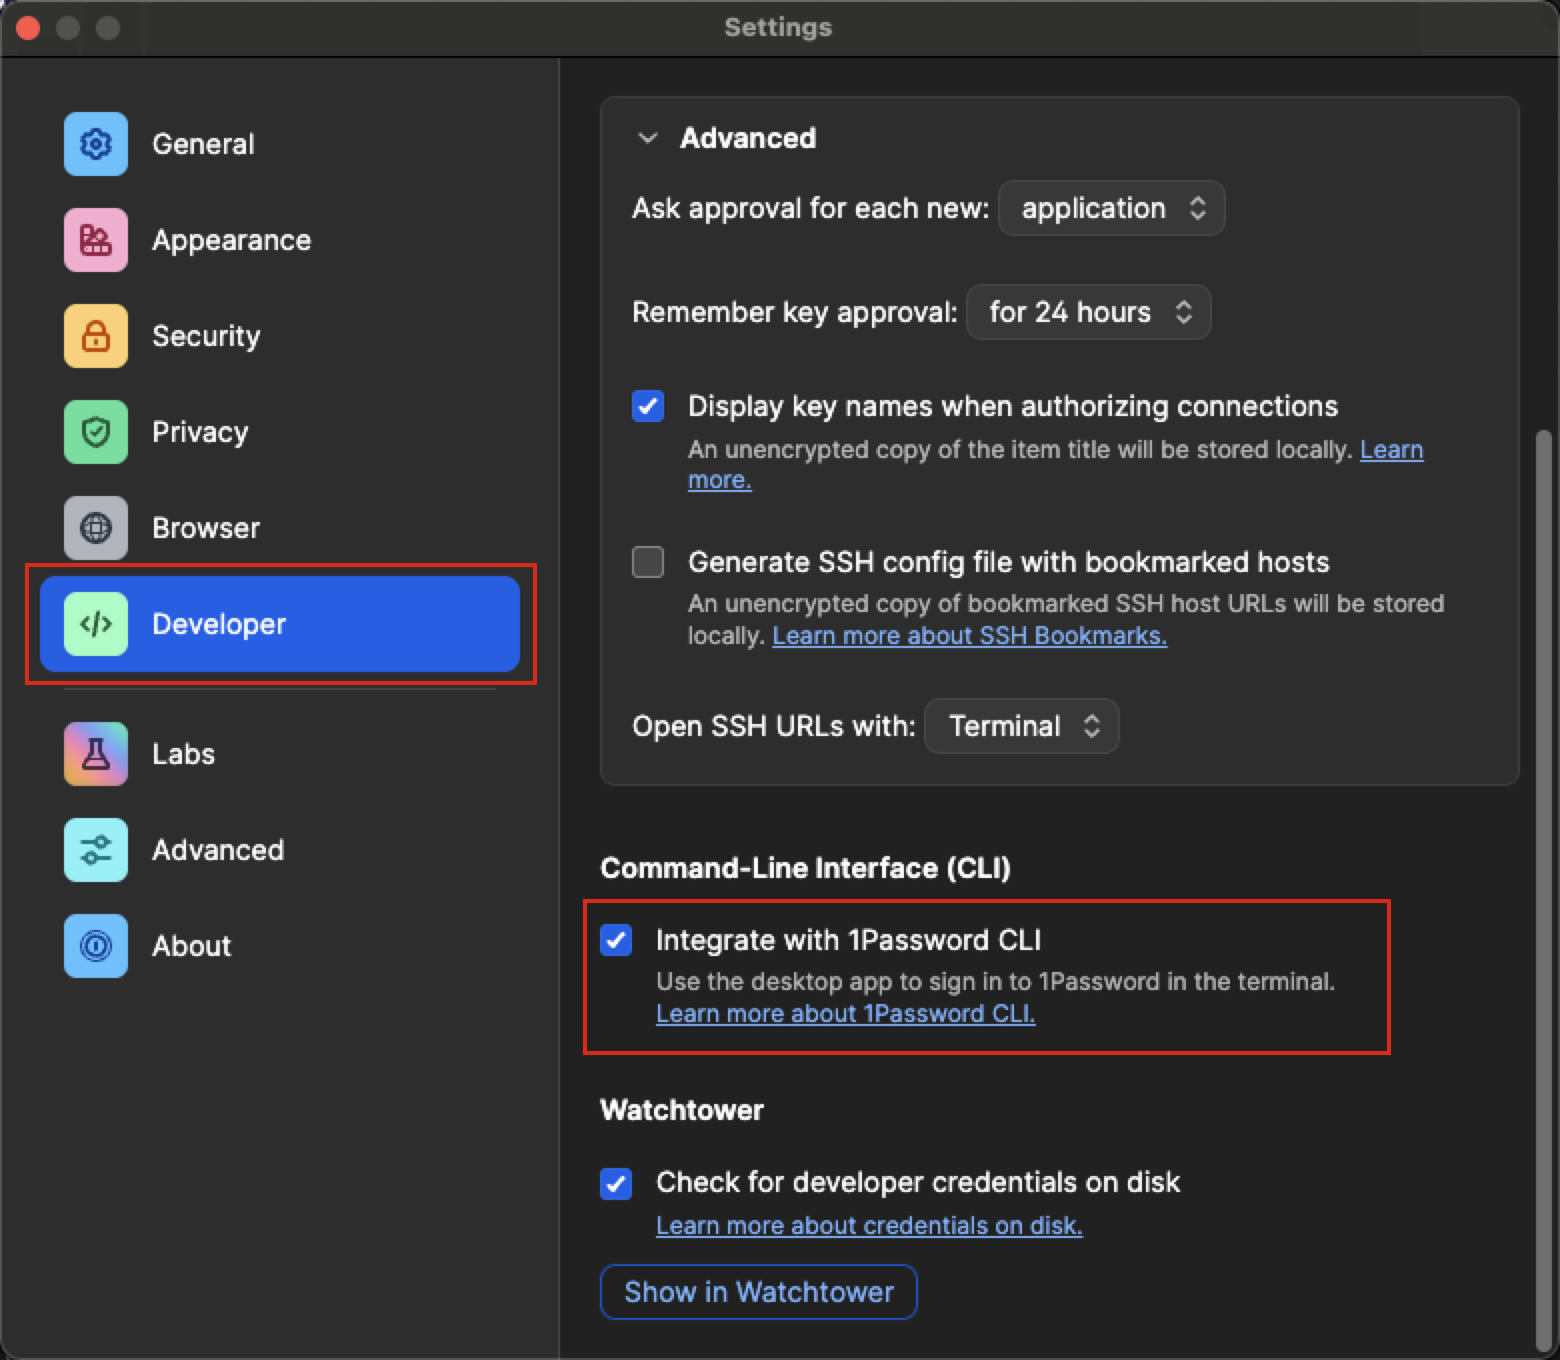Open Advanced via the sliders icon
This screenshot has width=1560, height=1360.
coord(96,850)
